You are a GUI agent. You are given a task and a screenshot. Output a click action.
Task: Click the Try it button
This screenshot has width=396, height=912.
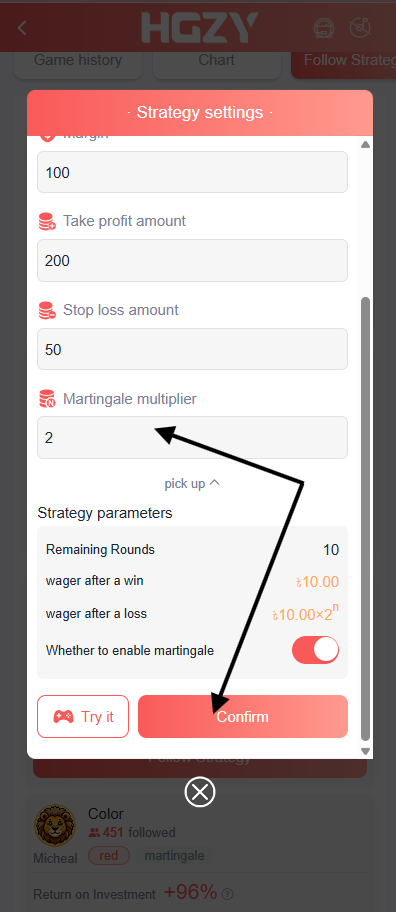click(83, 717)
